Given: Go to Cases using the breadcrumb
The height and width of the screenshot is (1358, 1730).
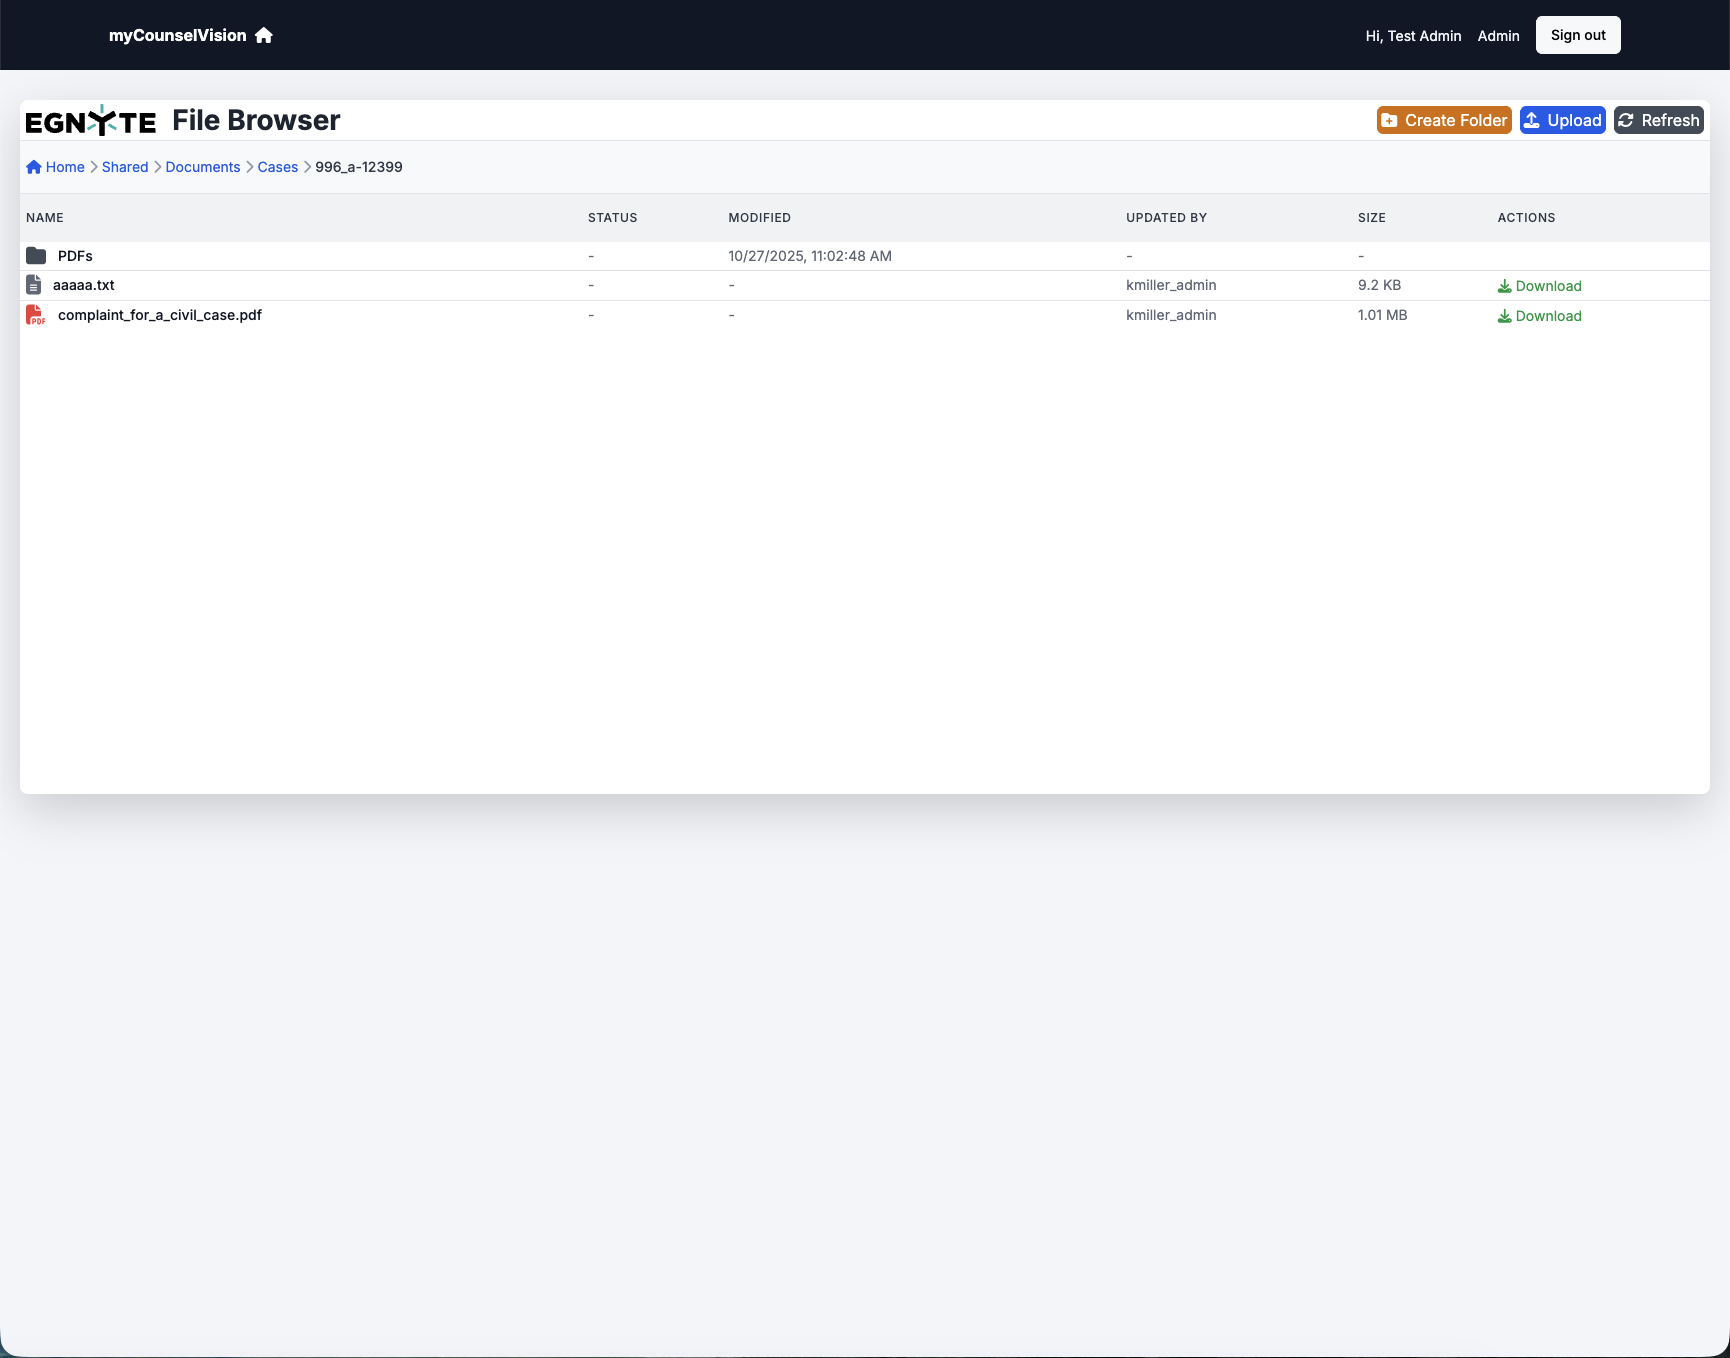Looking at the screenshot, I should click(277, 167).
